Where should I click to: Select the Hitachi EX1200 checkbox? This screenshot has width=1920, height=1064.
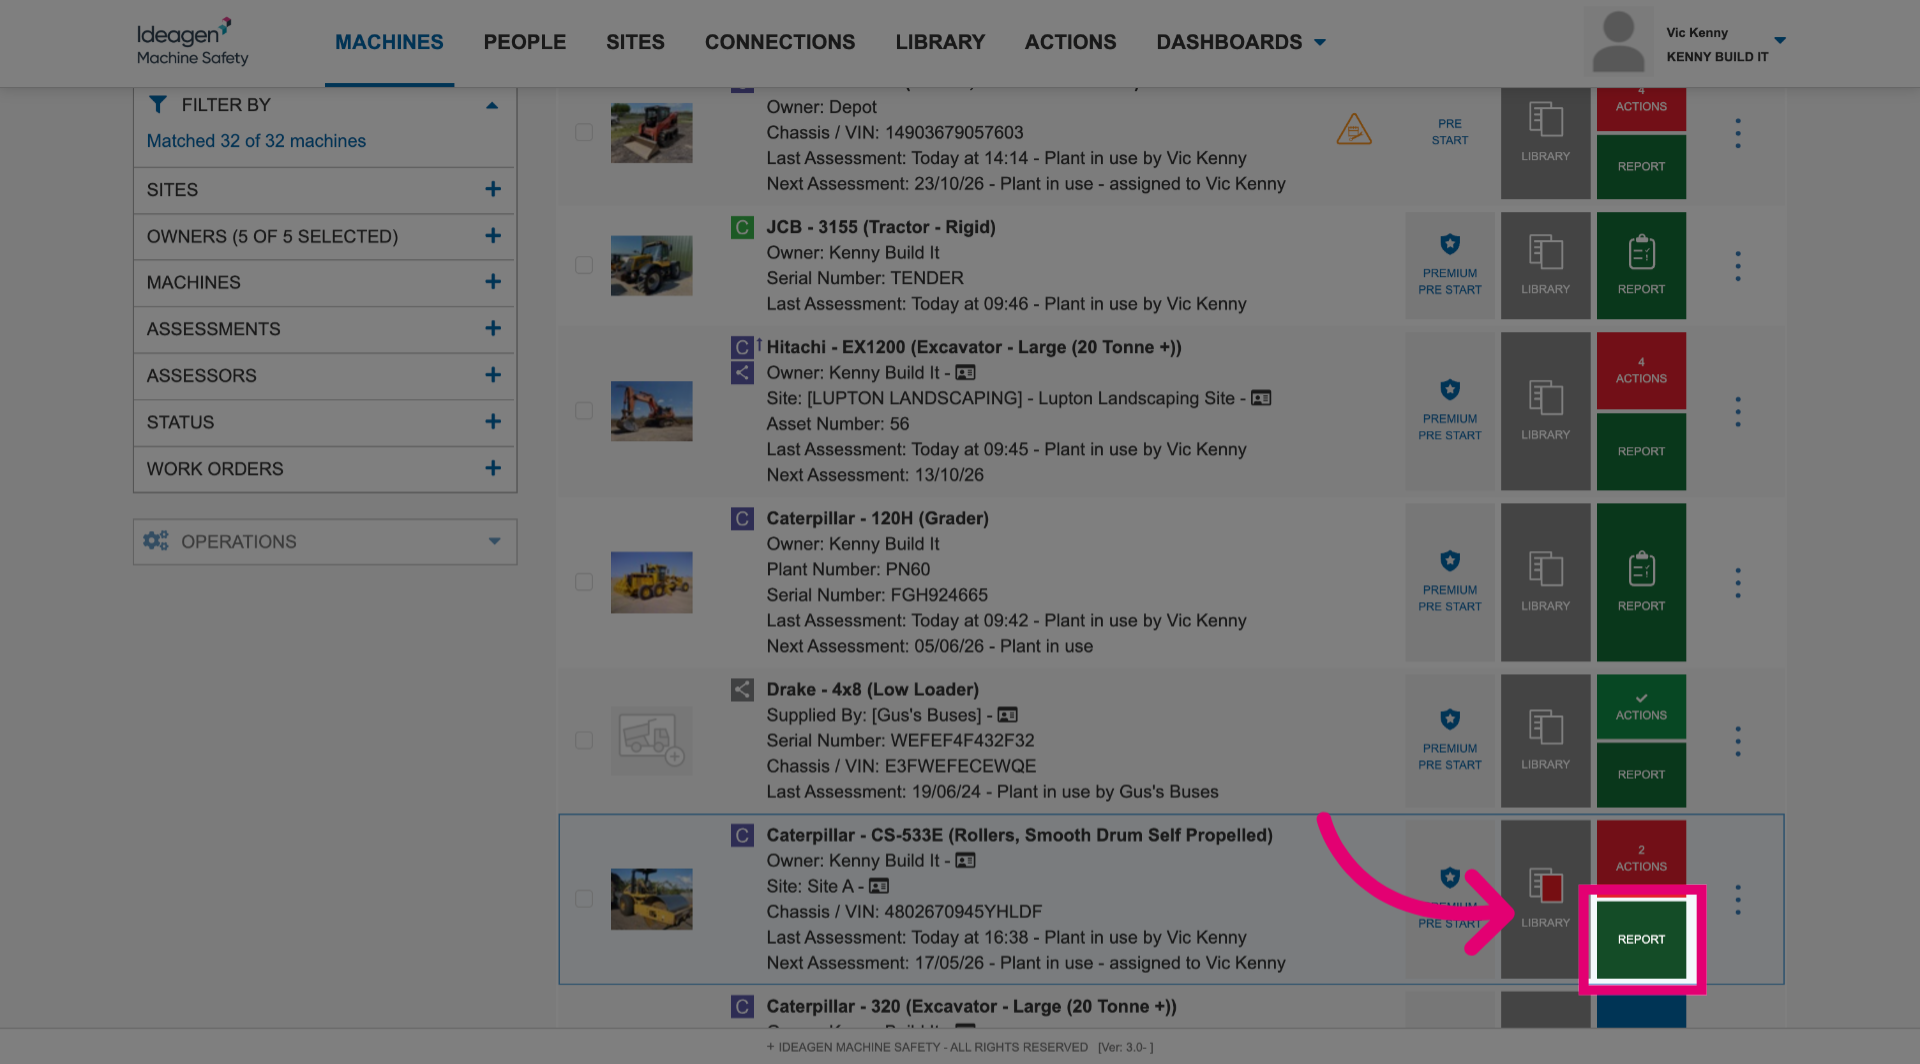[x=584, y=411]
